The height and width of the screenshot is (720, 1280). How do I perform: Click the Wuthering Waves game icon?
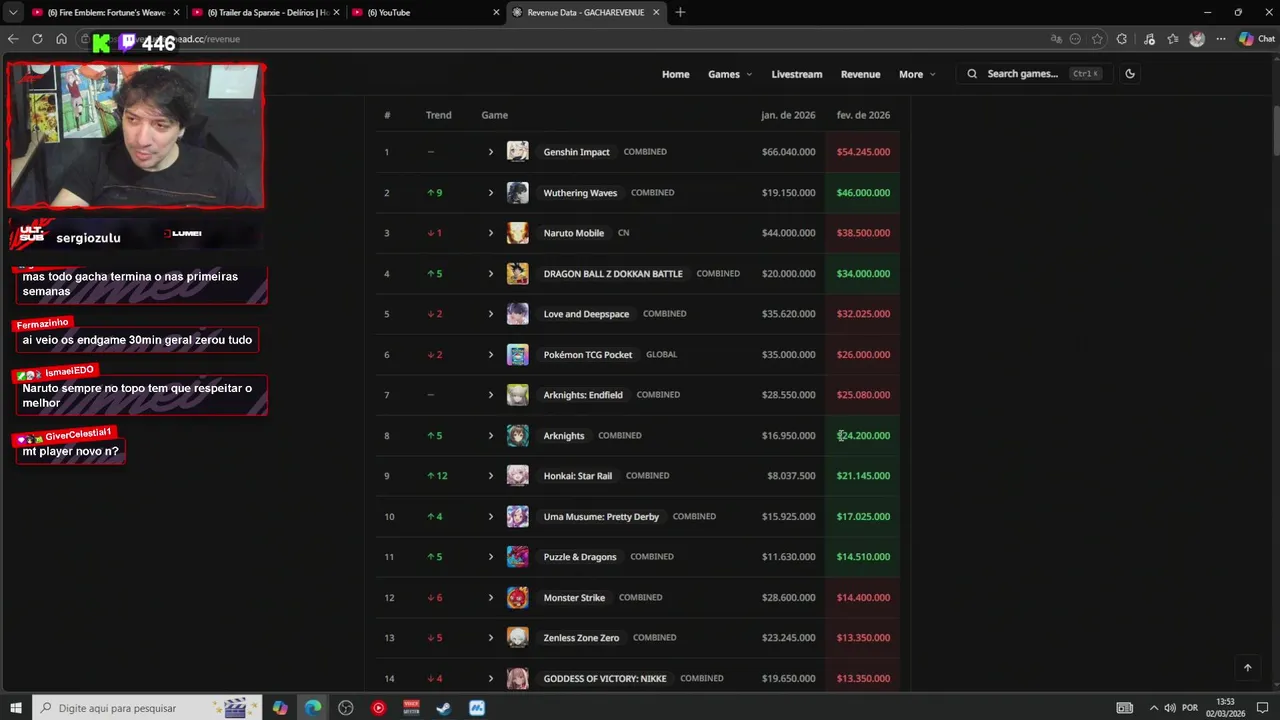[517, 193]
